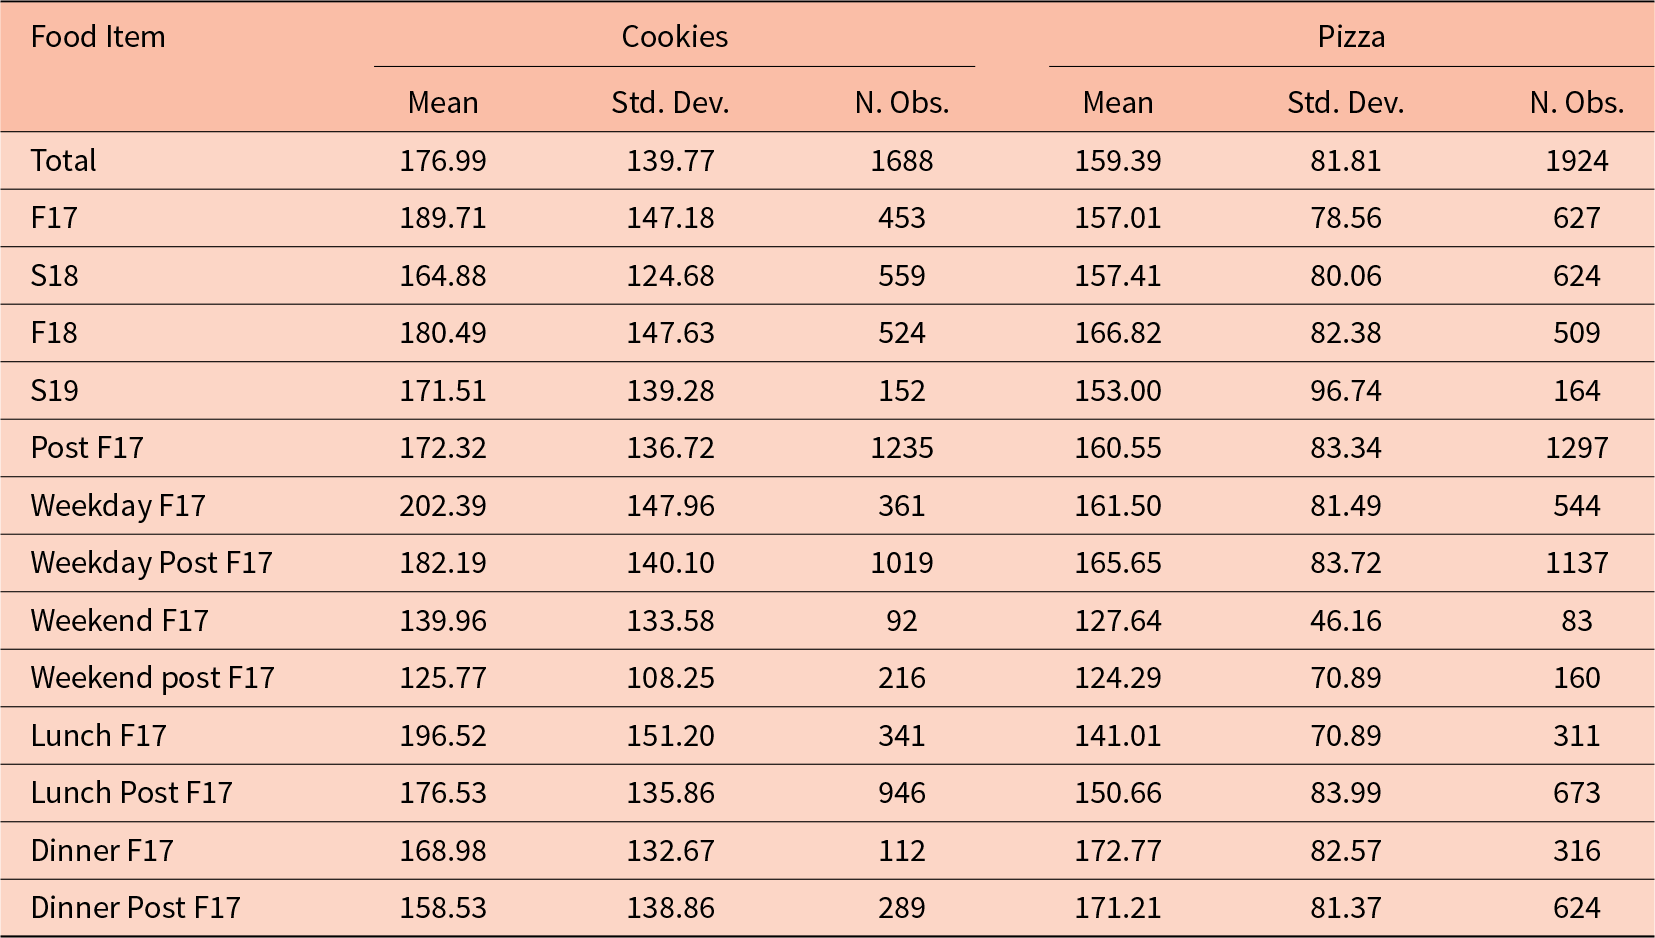
Task: Select the S18 row label
Action: click(x=54, y=276)
